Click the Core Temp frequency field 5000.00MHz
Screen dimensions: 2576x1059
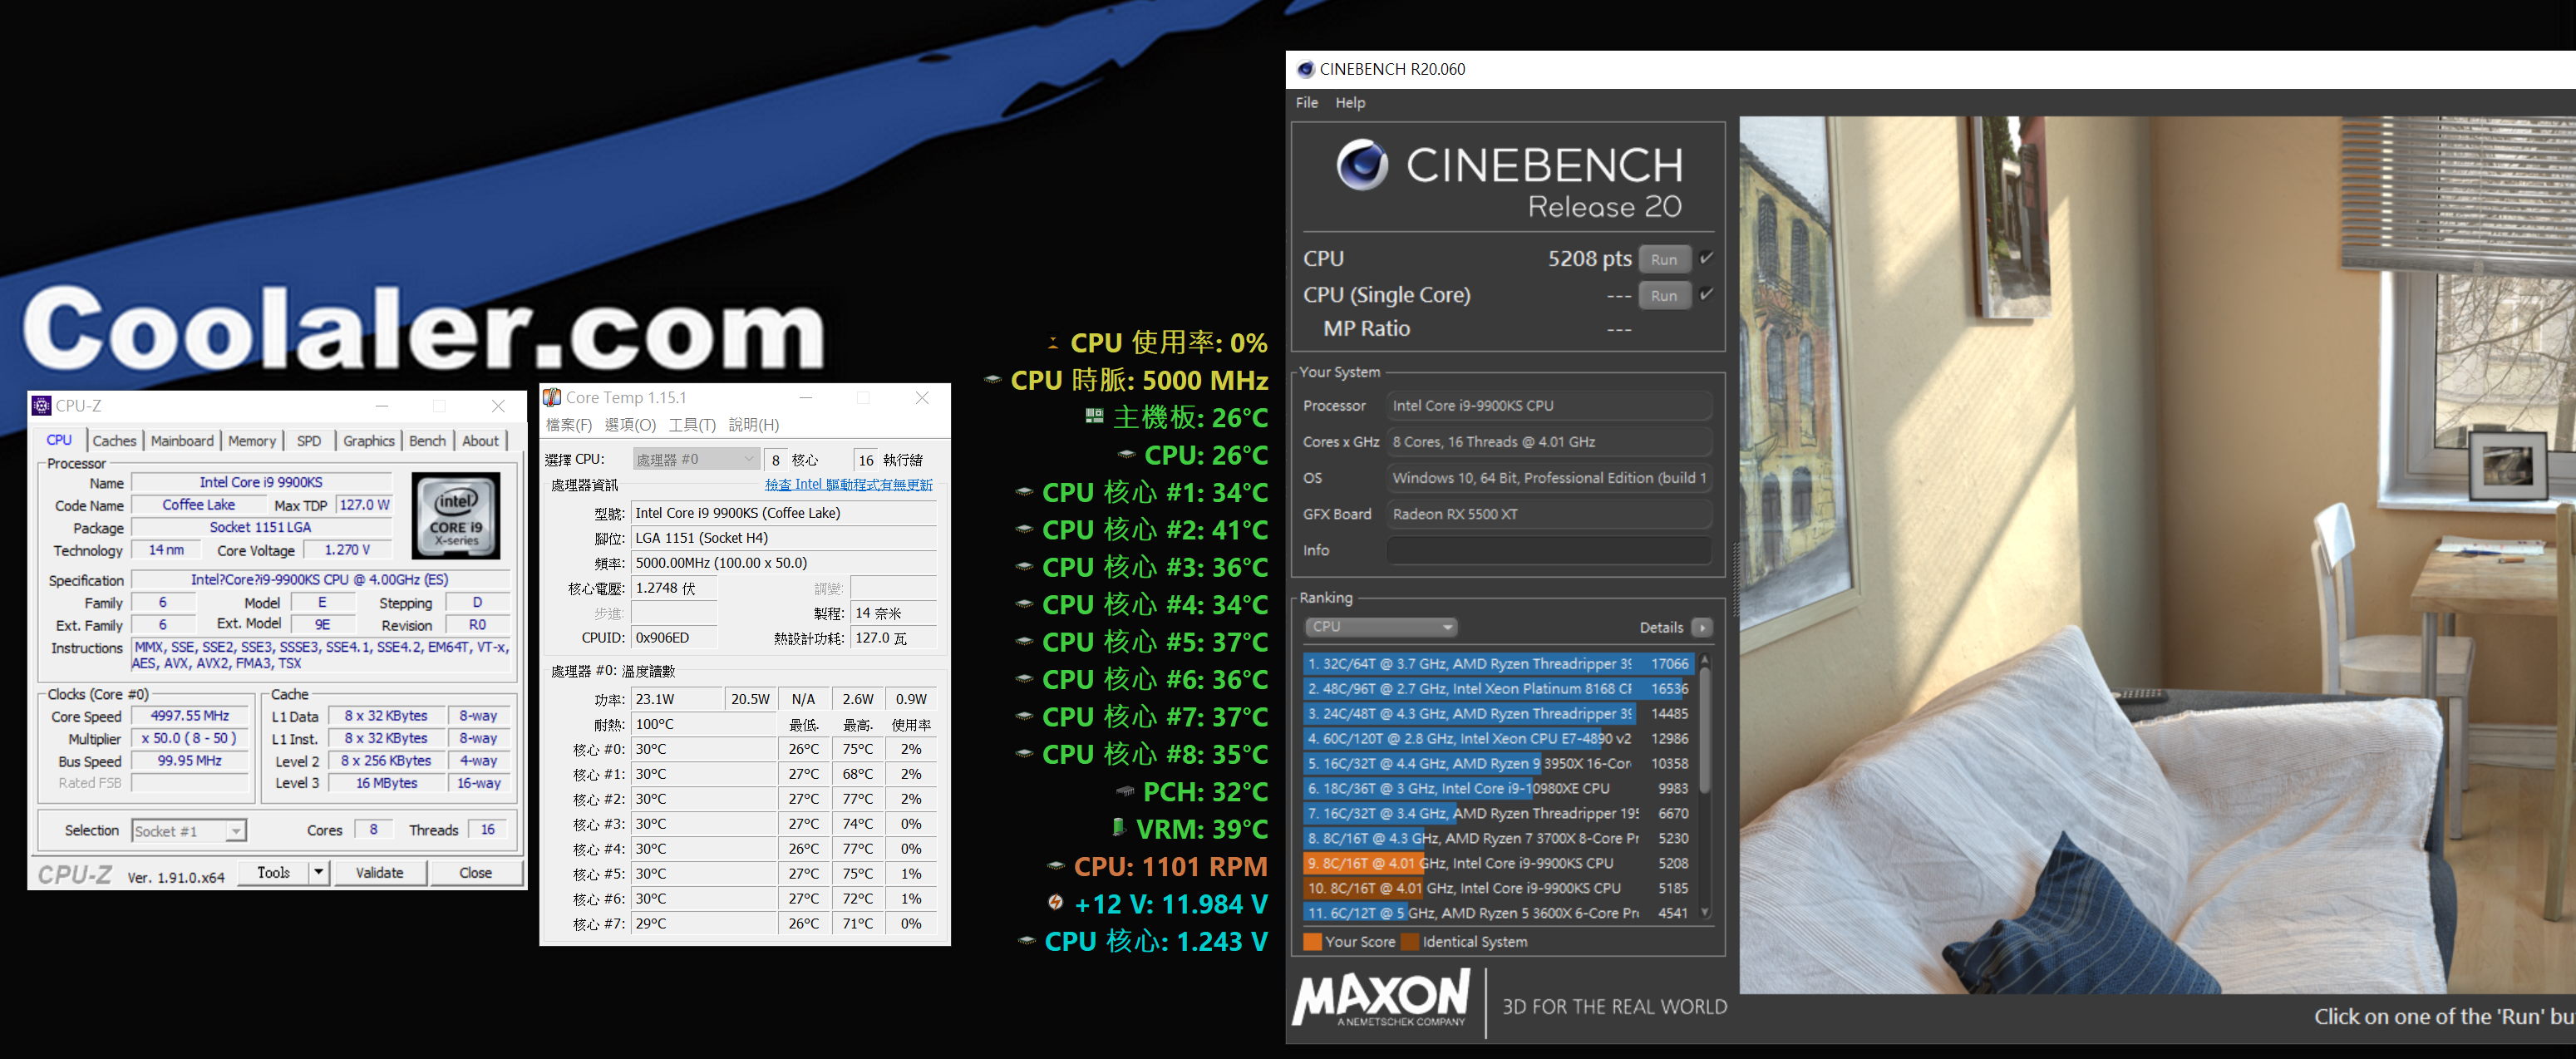click(x=784, y=563)
